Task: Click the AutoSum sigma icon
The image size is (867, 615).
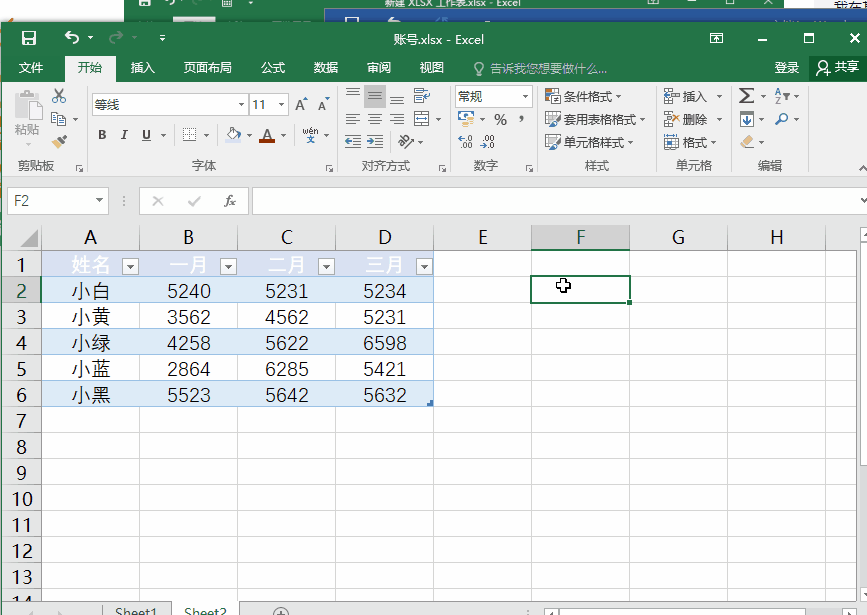Action: pyautogui.click(x=746, y=96)
